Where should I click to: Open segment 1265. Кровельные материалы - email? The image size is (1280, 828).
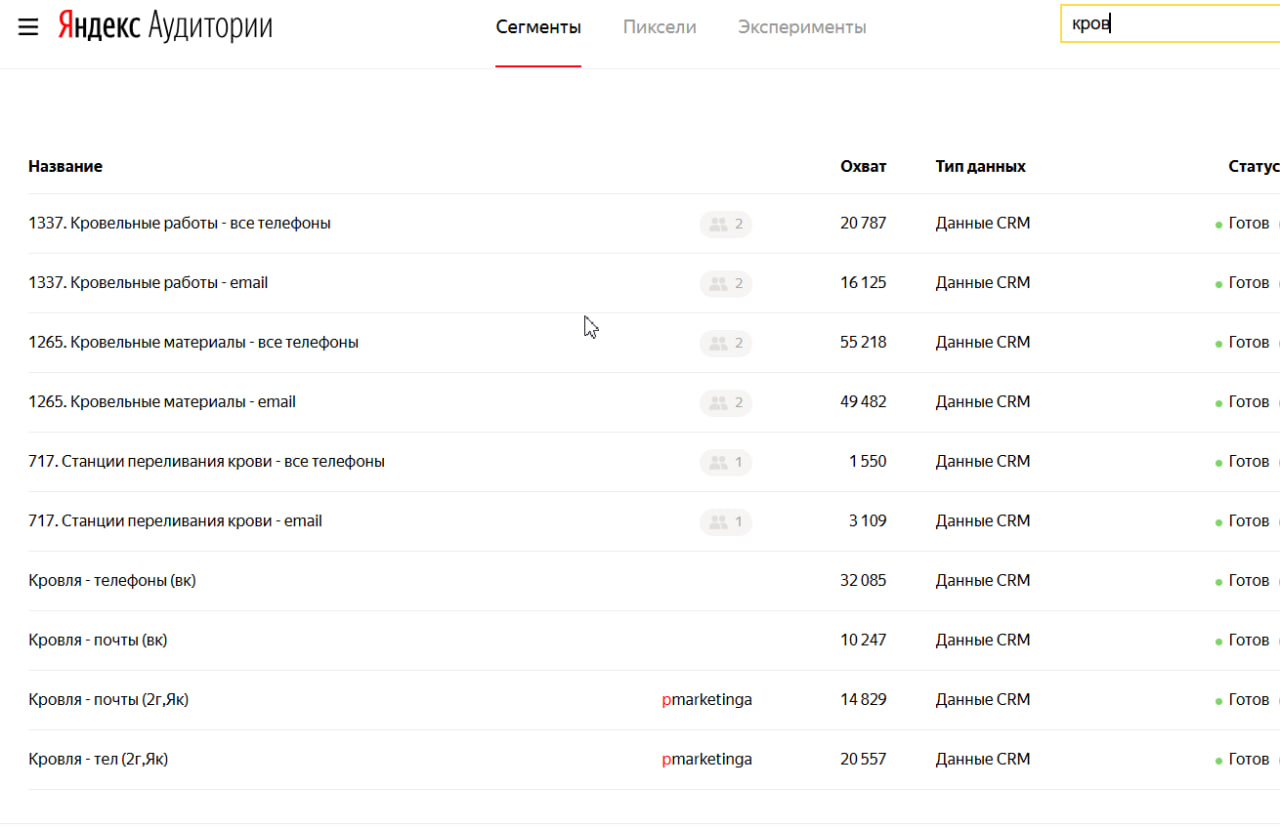(162, 402)
